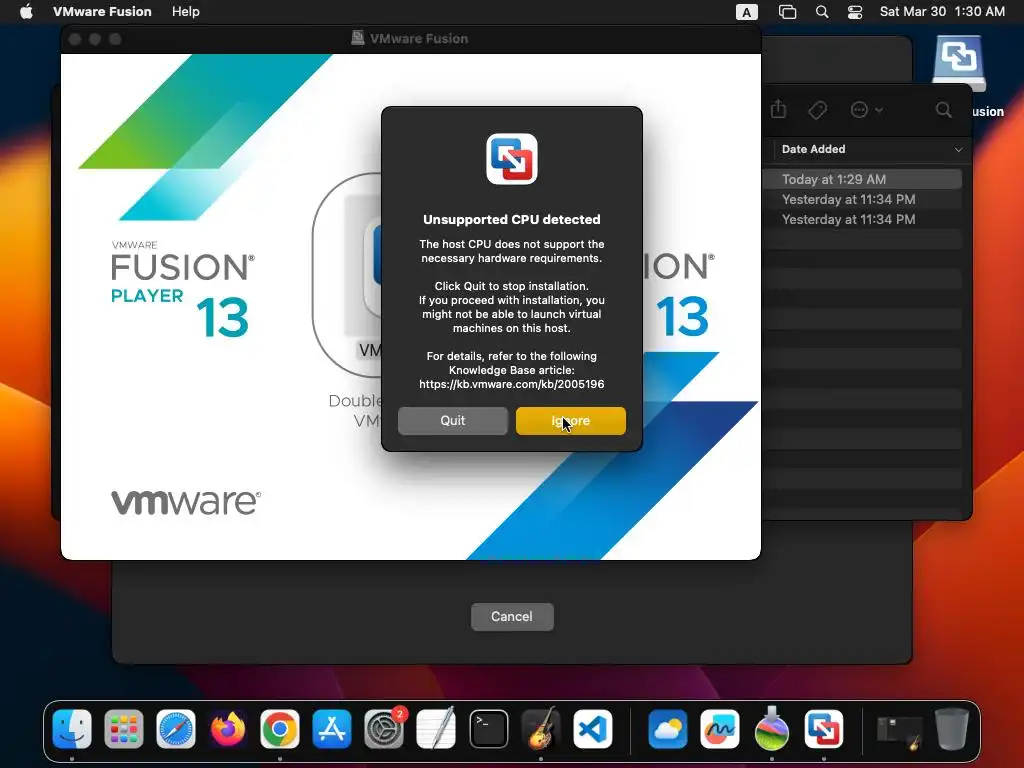Open App Store from the Dock
This screenshot has height=768, width=1024.
[332, 729]
